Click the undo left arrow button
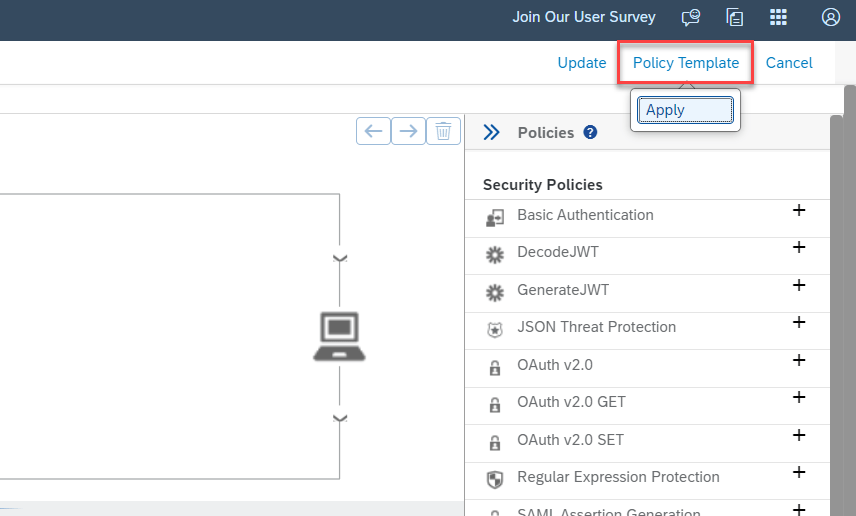 pos(373,131)
